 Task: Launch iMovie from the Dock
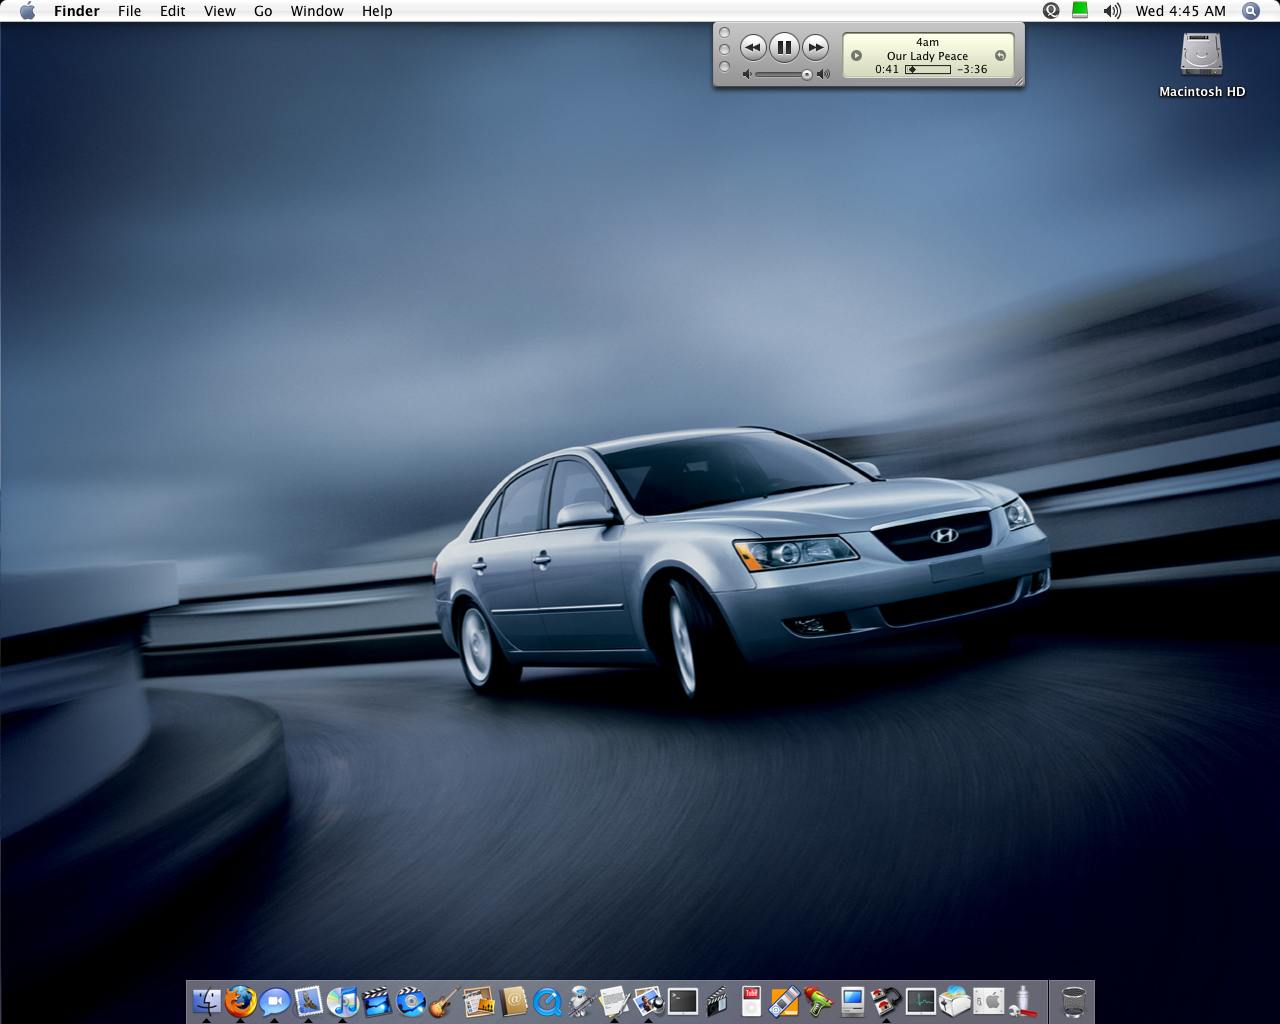pos(377,1001)
